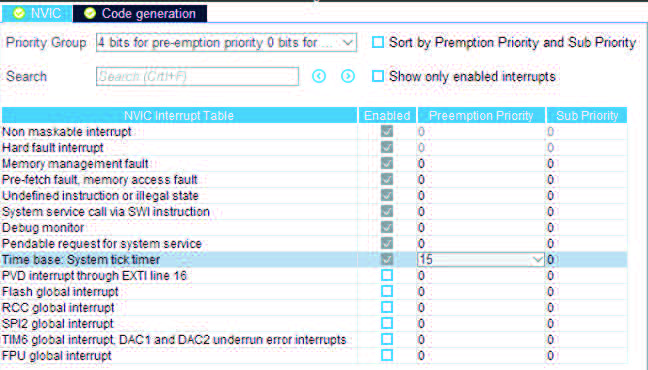Go to next search result arrow
The image size is (648, 370).
348,76
